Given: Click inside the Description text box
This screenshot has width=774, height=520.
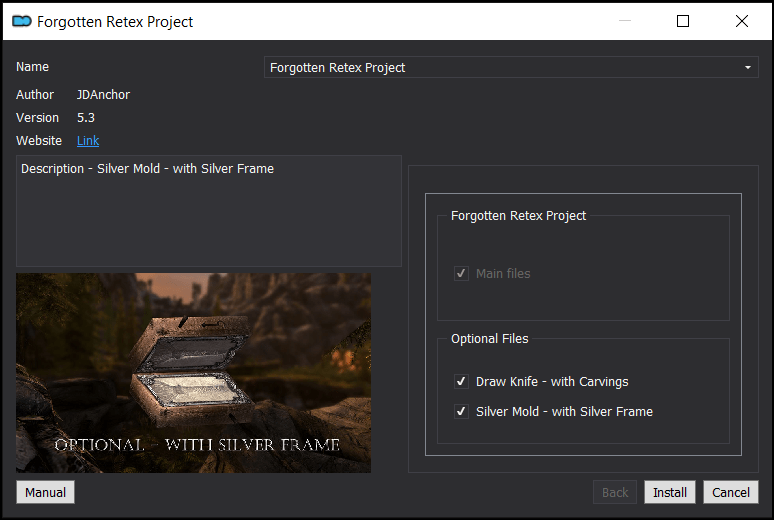Looking at the screenshot, I should [209, 211].
